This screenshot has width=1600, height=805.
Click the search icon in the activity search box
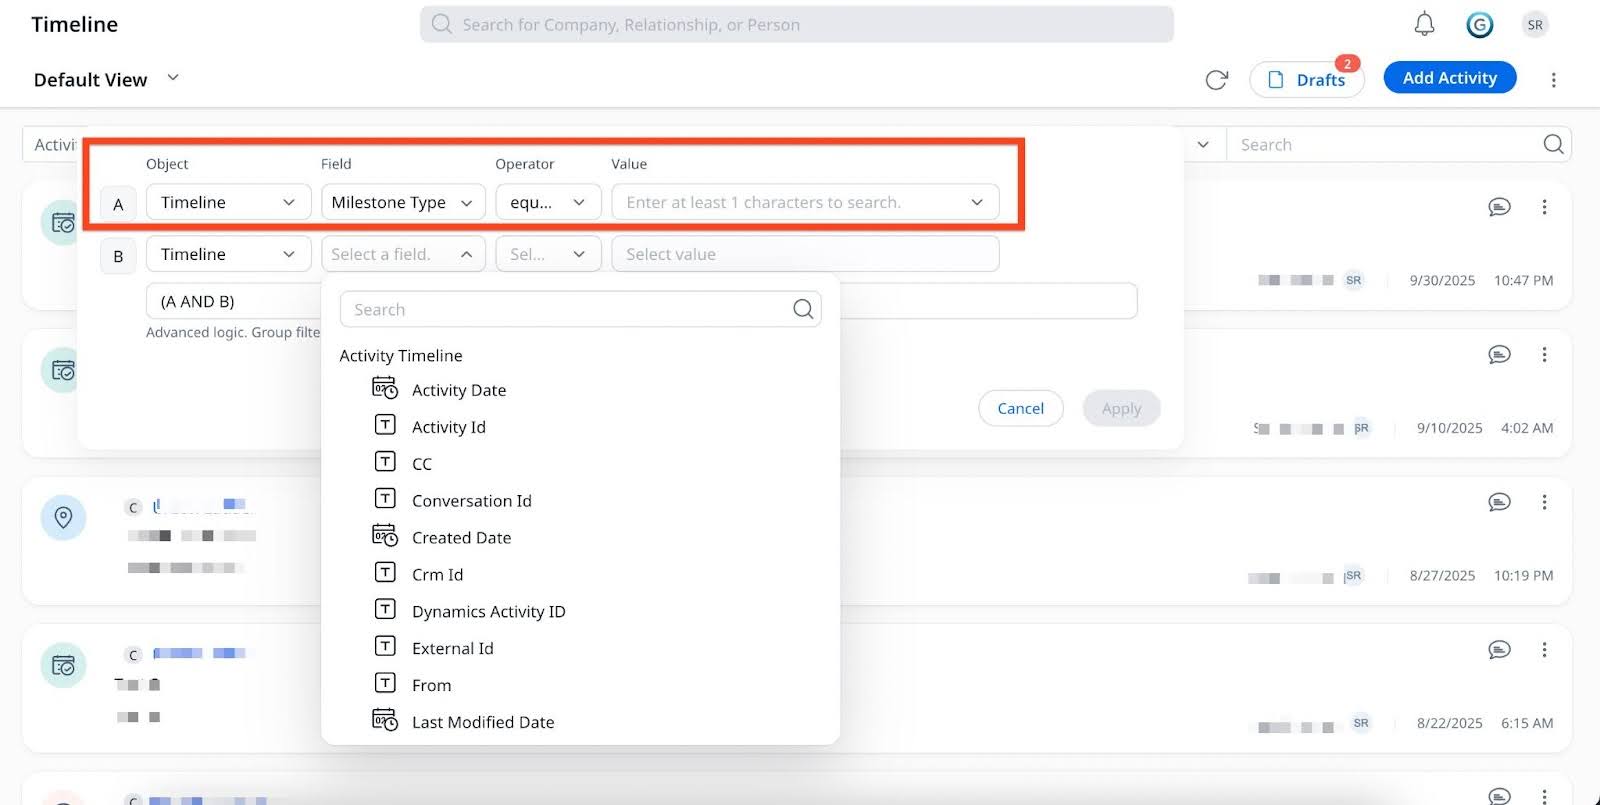click(1553, 144)
